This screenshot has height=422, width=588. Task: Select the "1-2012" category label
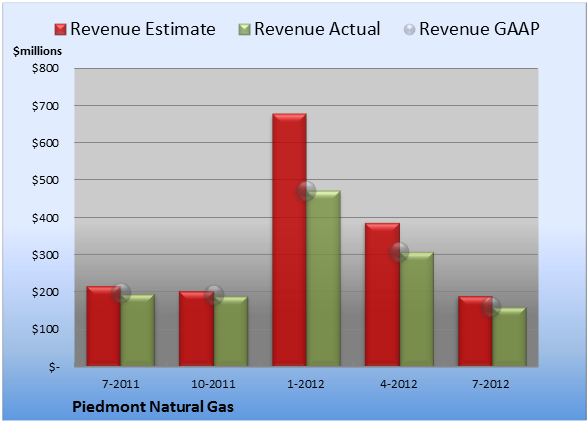click(x=306, y=384)
